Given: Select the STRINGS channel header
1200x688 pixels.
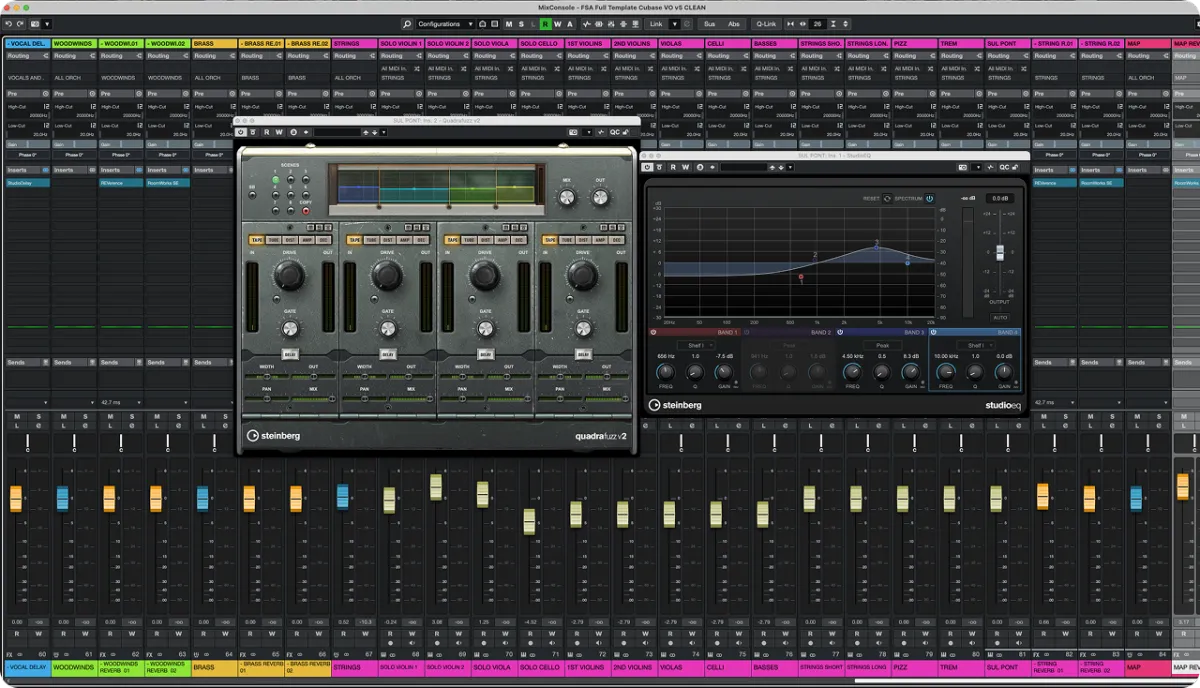Looking at the screenshot, I should tap(354, 44).
